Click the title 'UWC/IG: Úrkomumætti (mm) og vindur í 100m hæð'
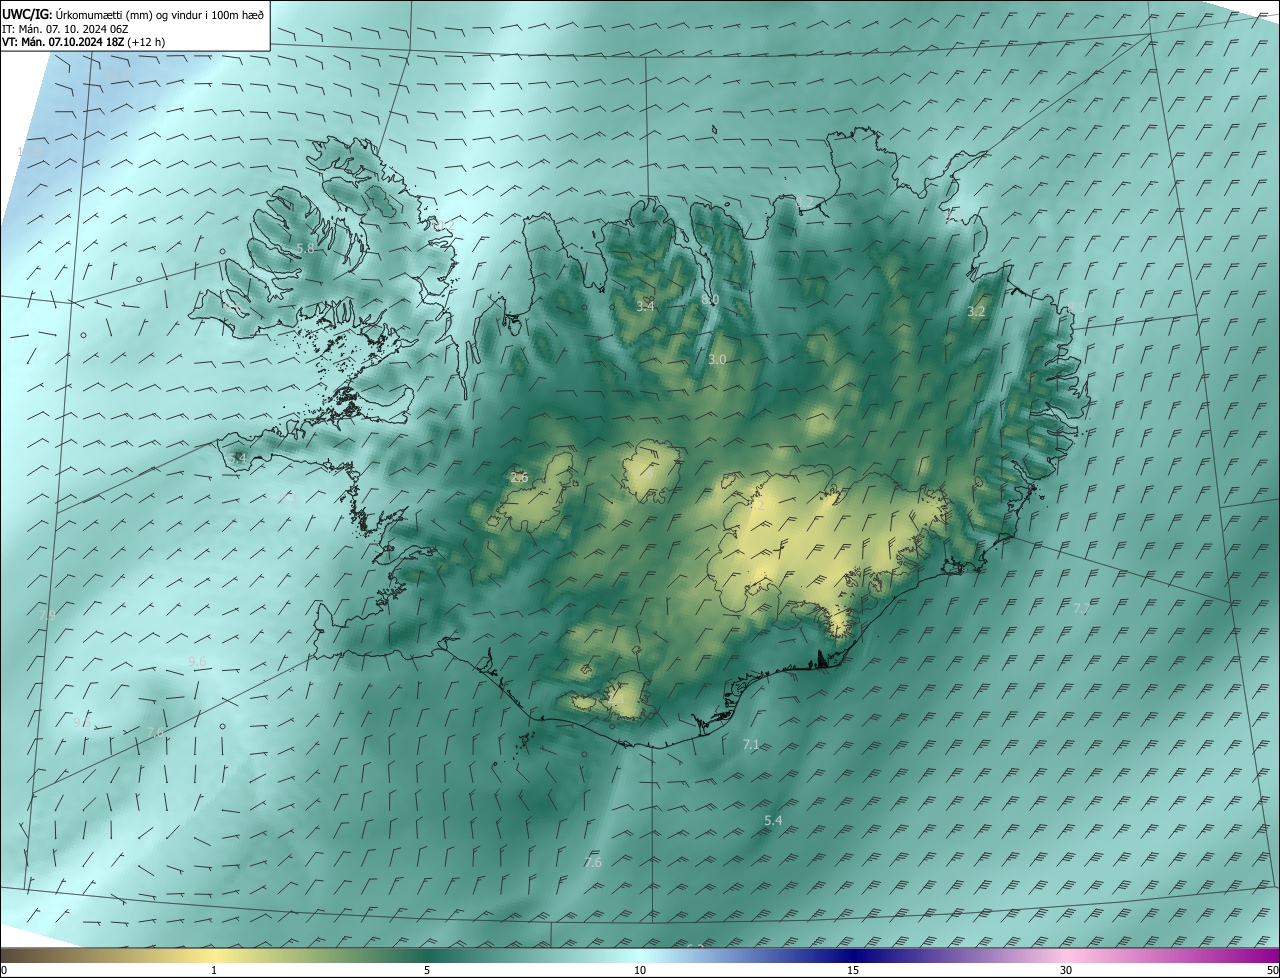1280x978 pixels. (133, 14)
